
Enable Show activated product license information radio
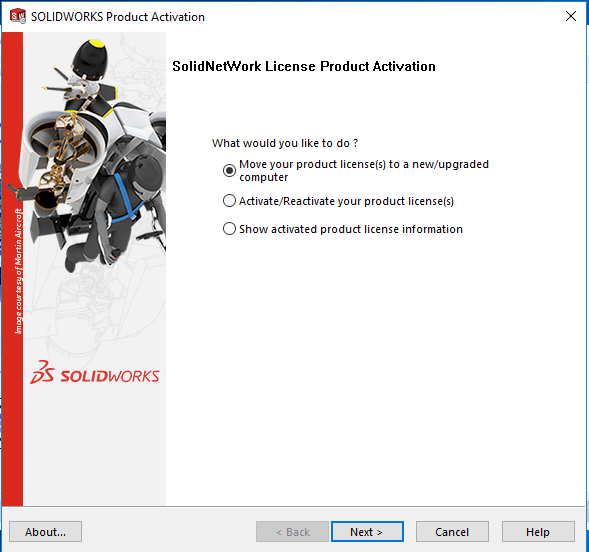(229, 229)
